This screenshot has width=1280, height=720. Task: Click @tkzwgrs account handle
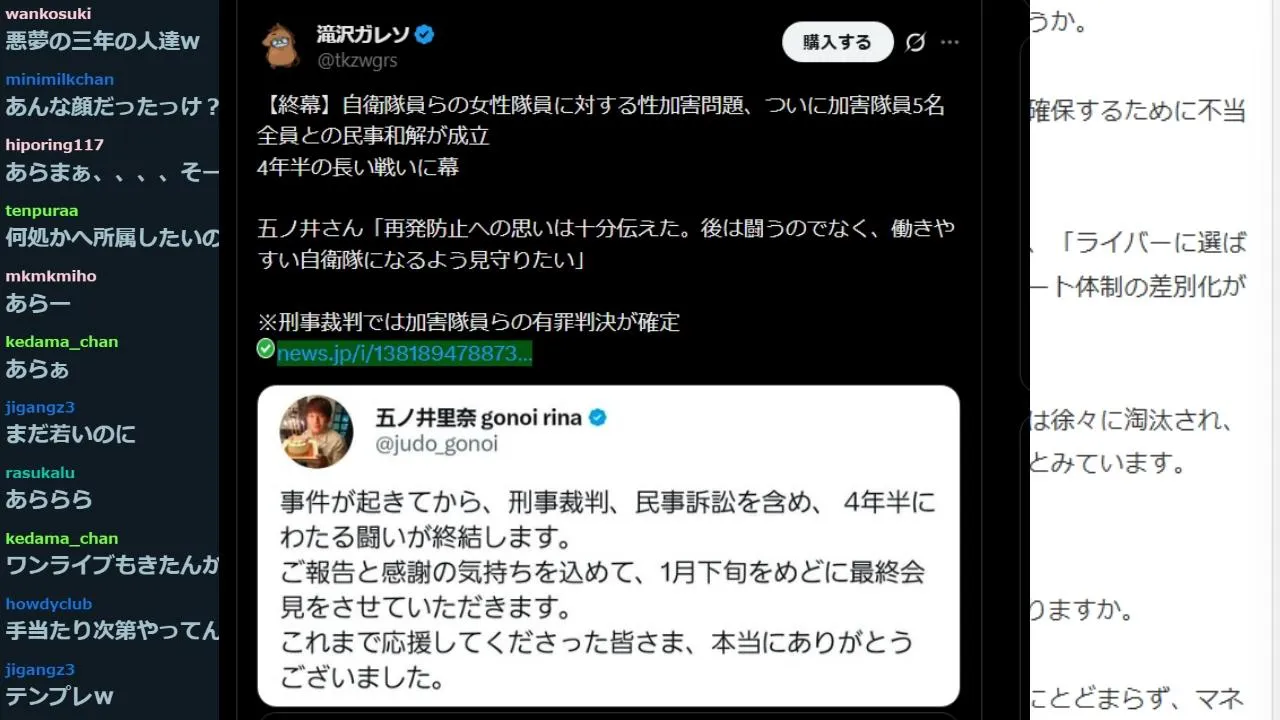point(357,61)
